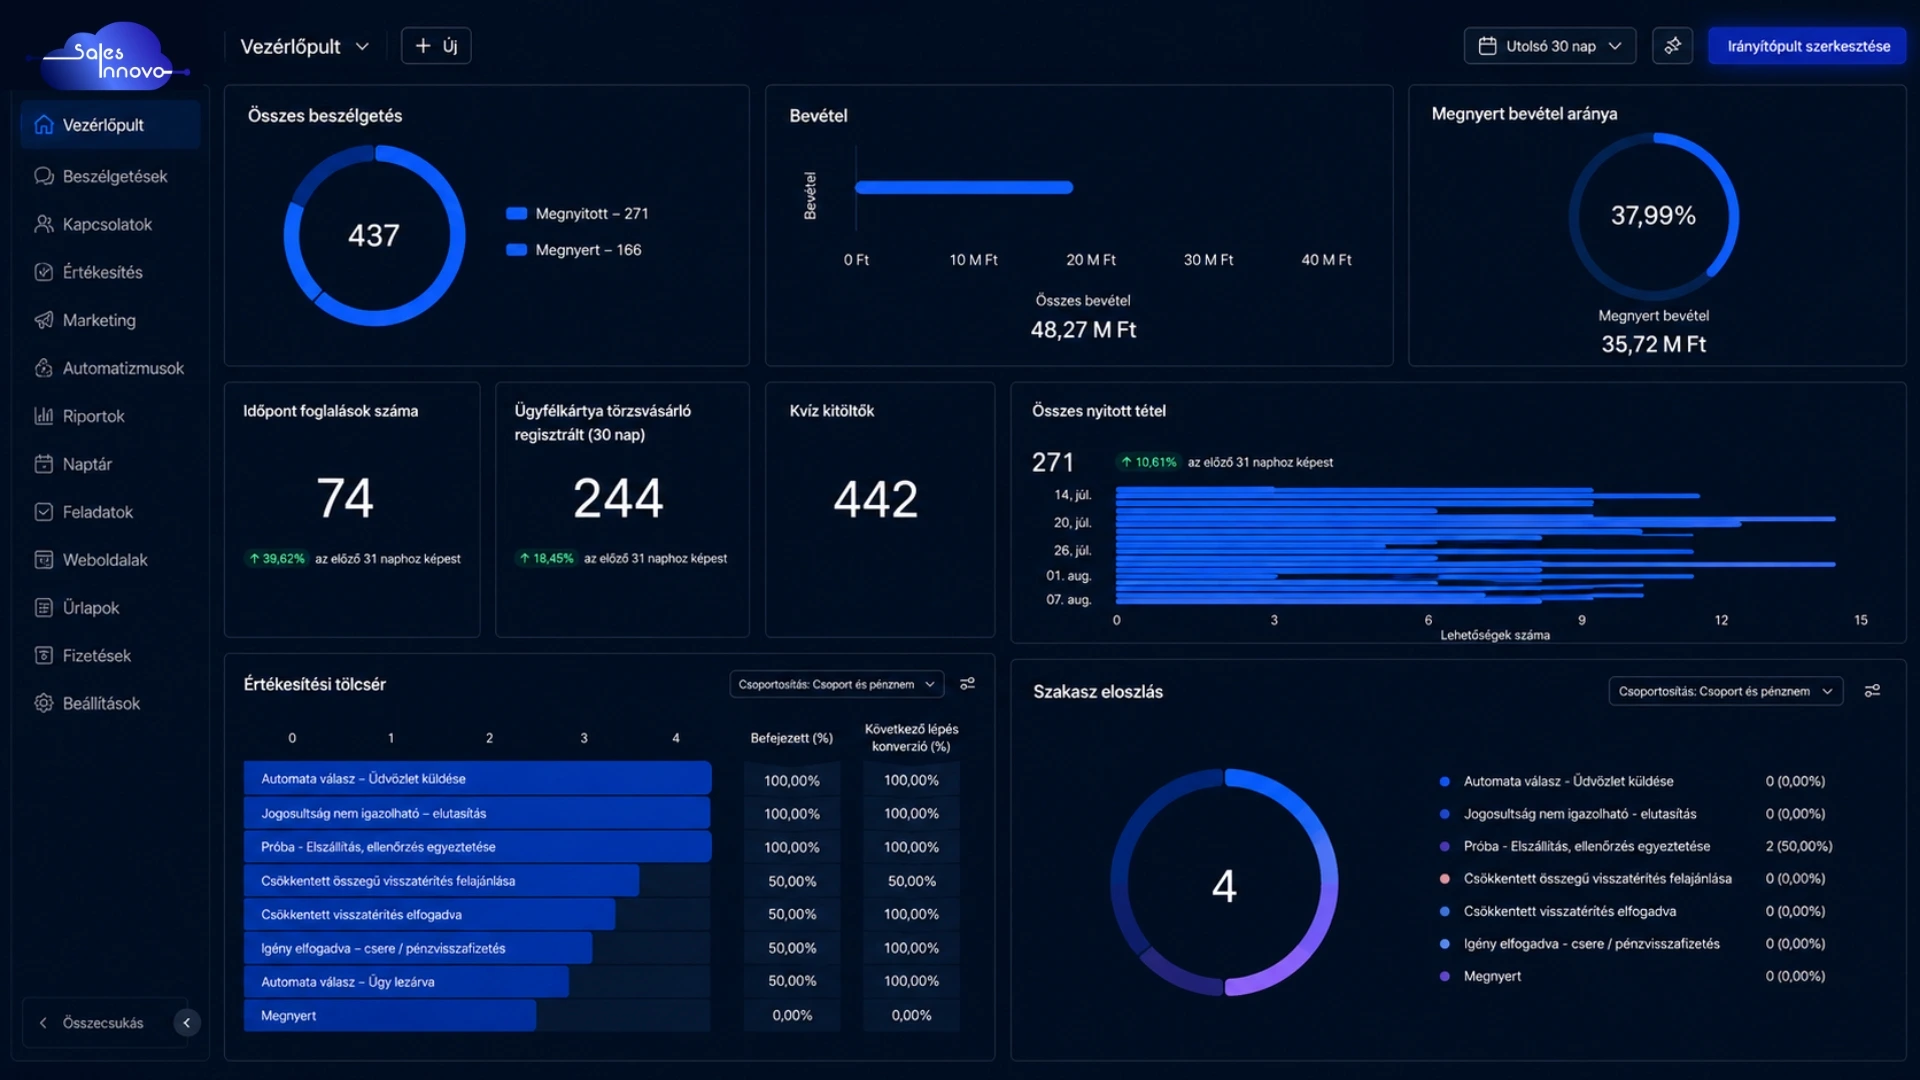The width and height of the screenshot is (1920, 1080).
Task: Click the 442 Kvíz kitöltők value
Action: point(876,499)
